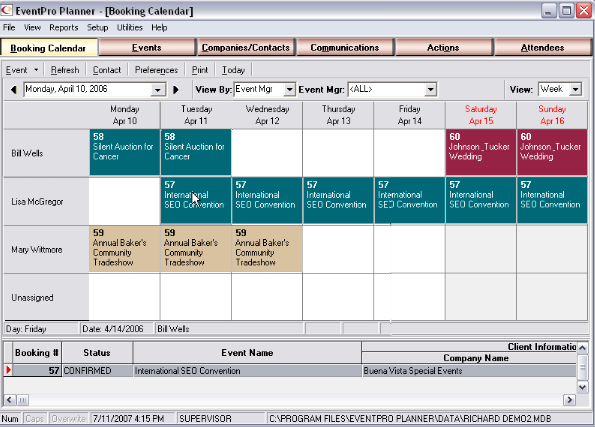Click the vertical scrollbar down arrow
The width and height of the screenshot is (595, 427).
click(582, 387)
